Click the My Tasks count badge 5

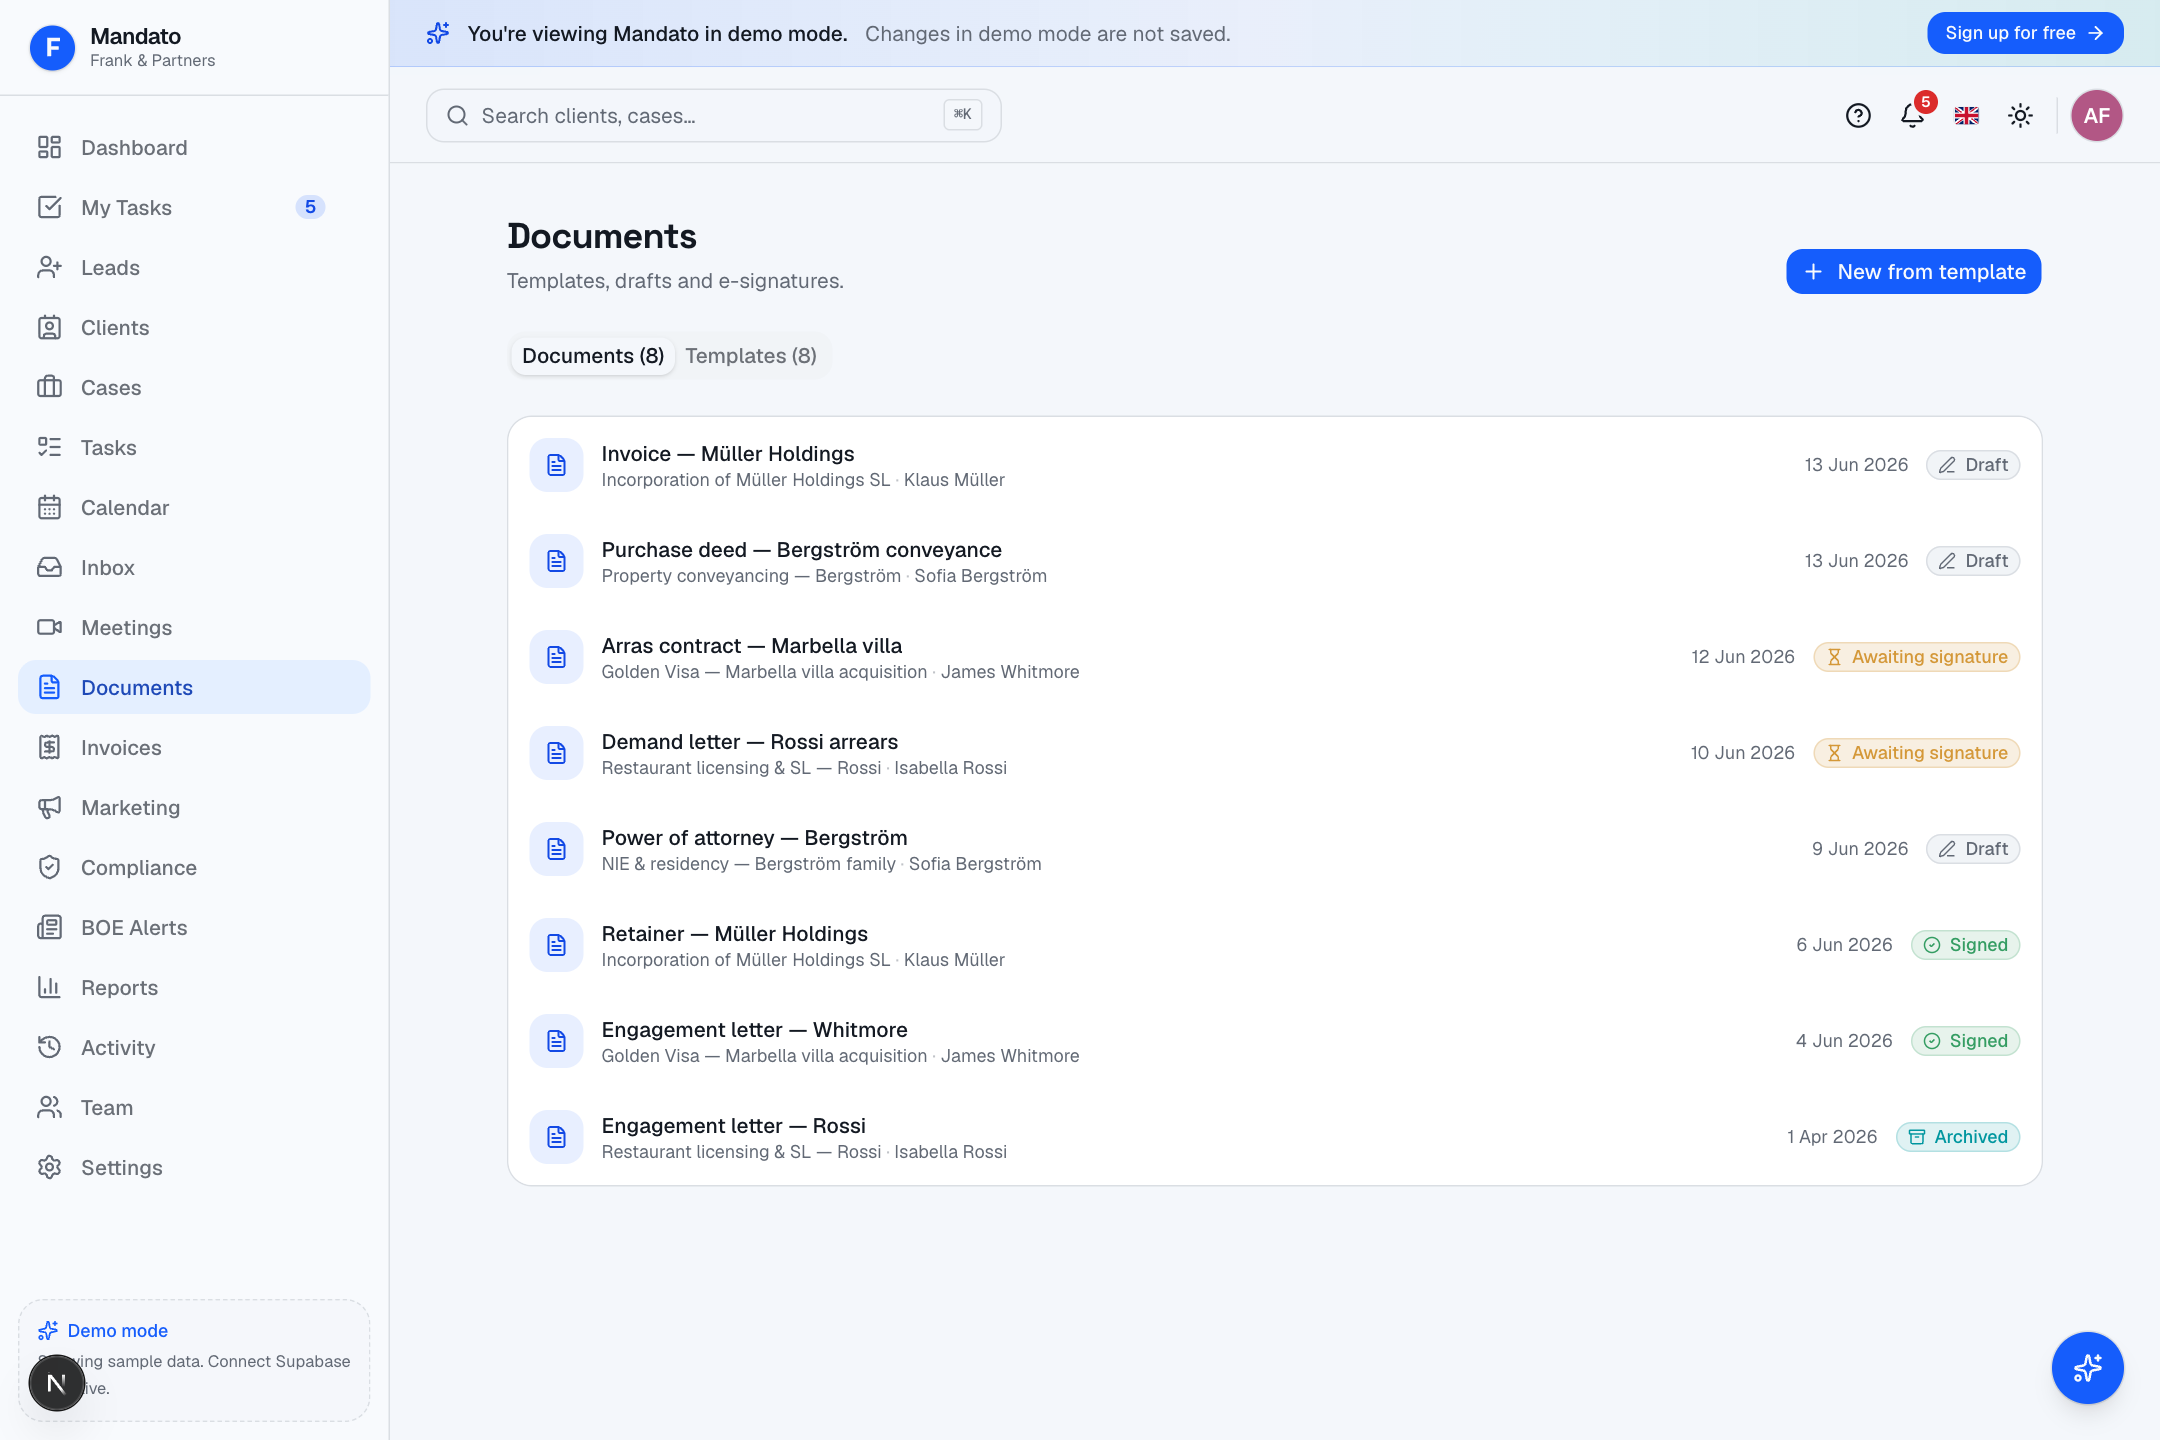click(x=310, y=207)
